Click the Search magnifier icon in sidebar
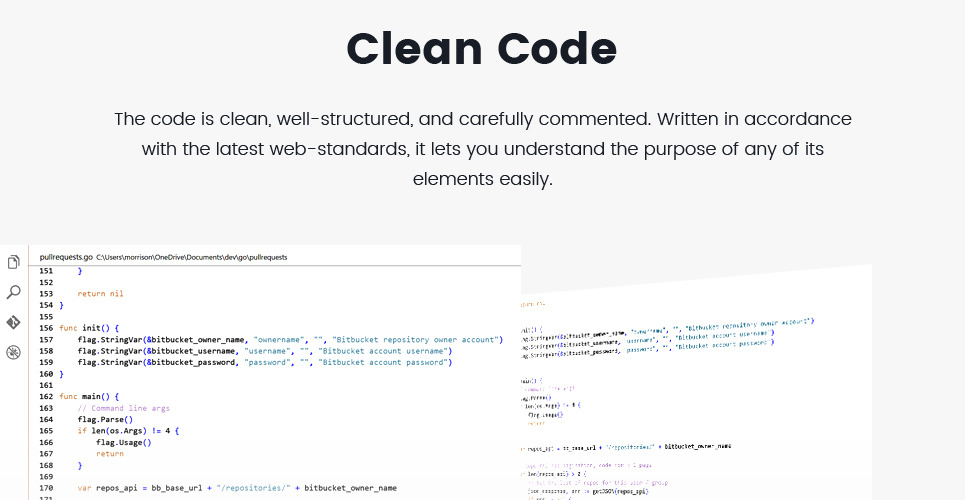965x500 pixels. (14, 292)
